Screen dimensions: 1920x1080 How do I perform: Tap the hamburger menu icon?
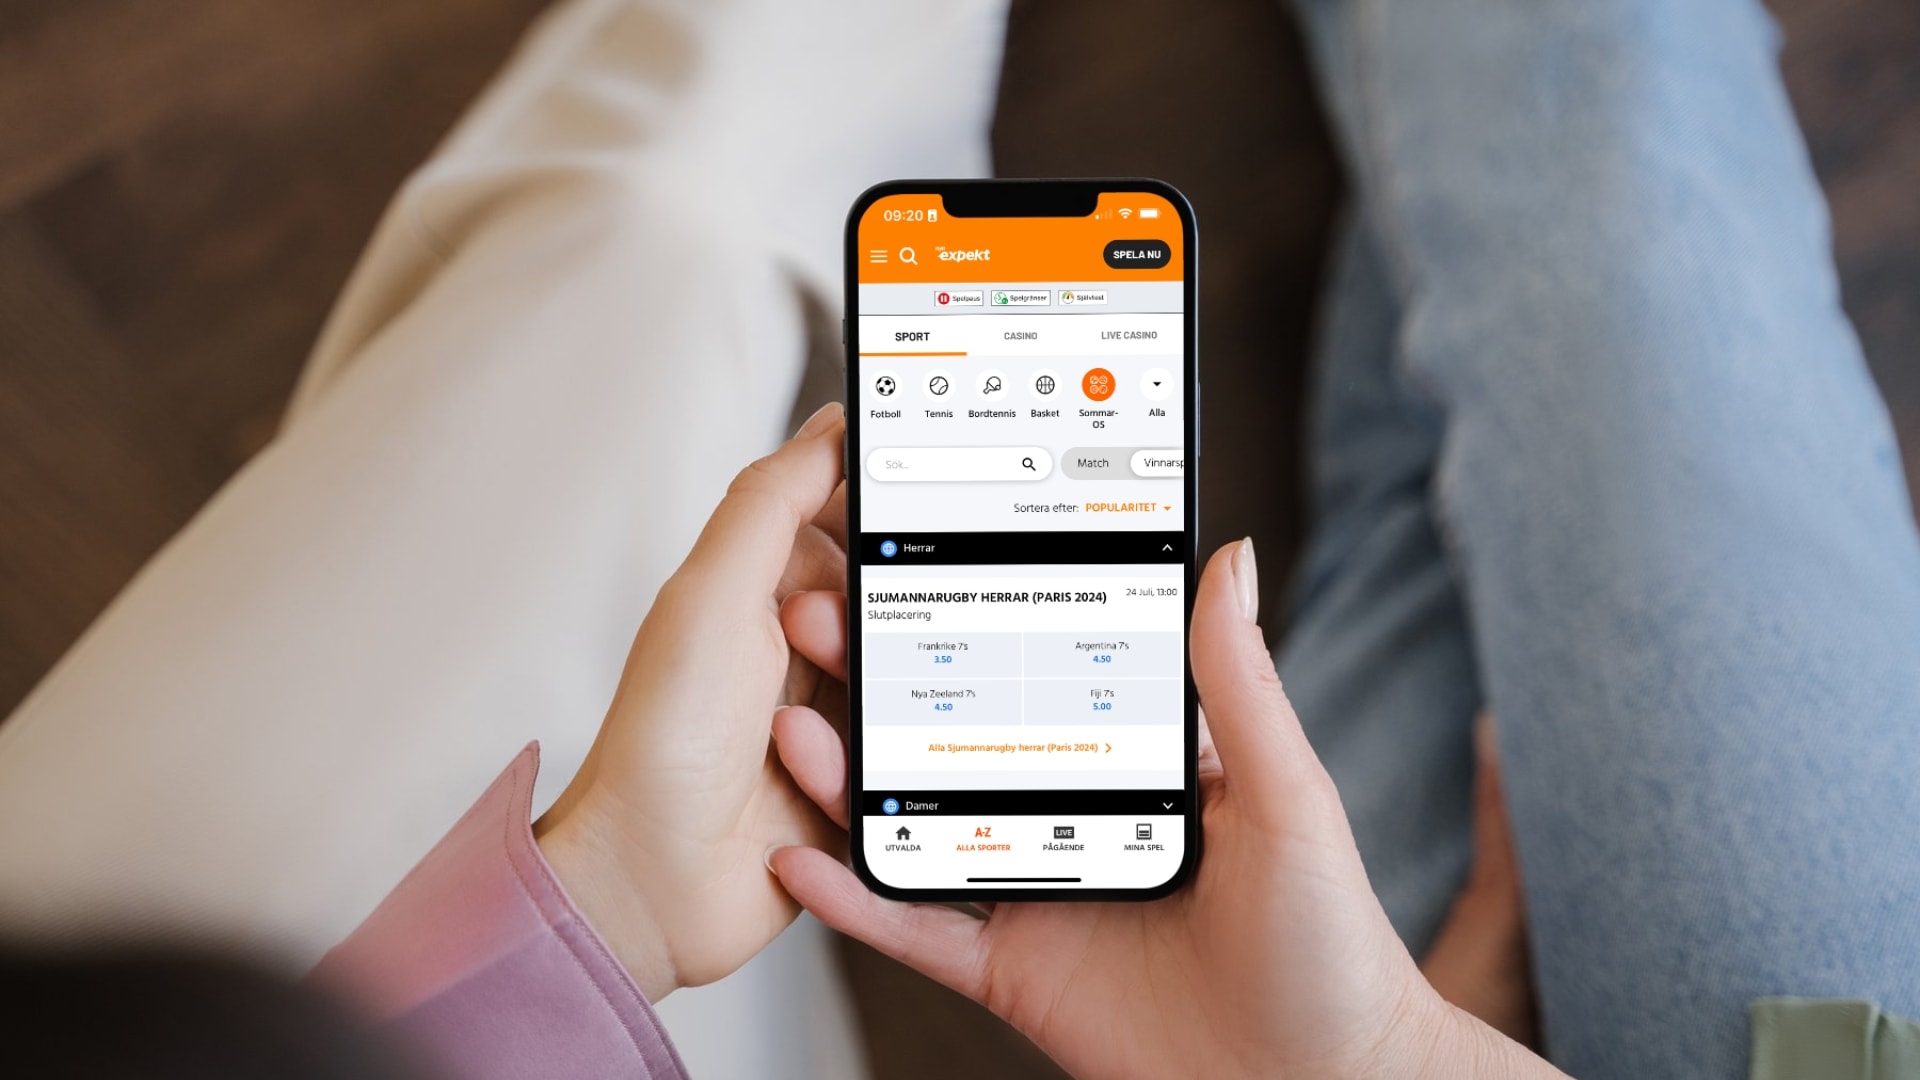[x=880, y=253]
